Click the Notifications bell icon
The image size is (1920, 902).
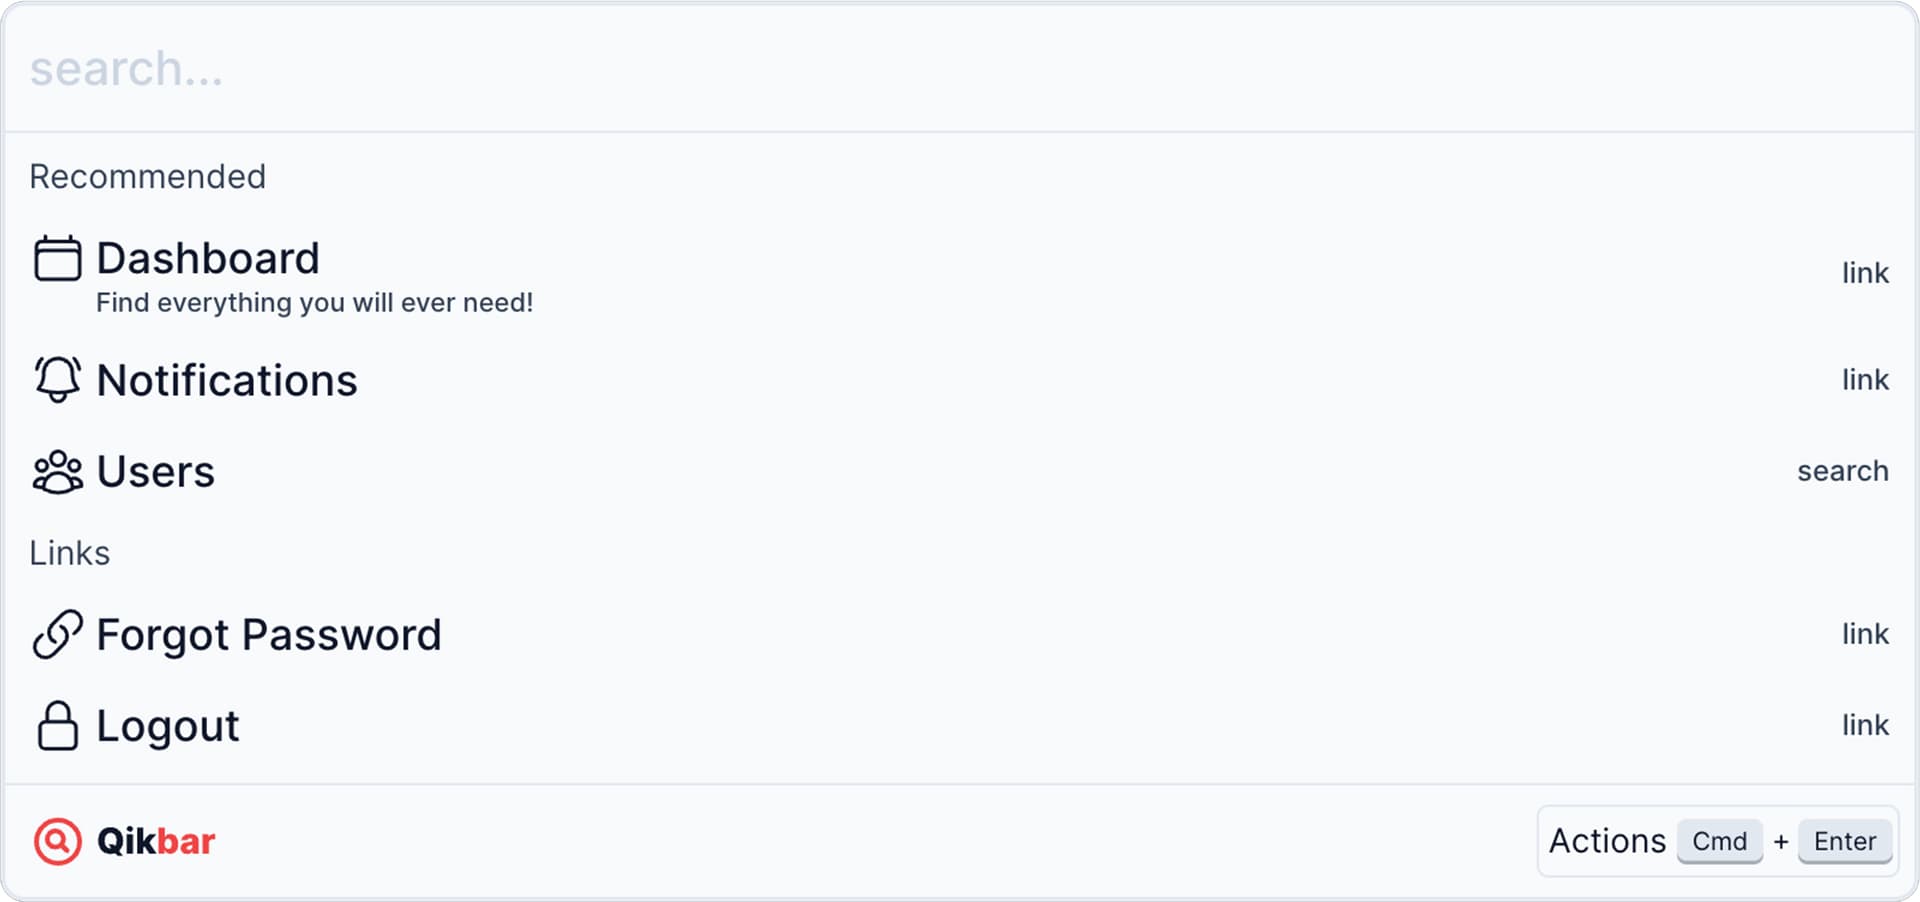[58, 380]
